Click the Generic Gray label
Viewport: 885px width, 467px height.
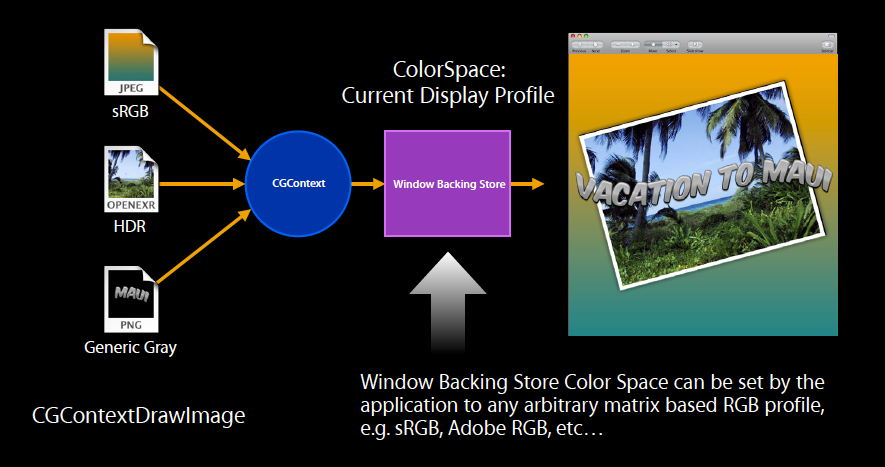131,348
